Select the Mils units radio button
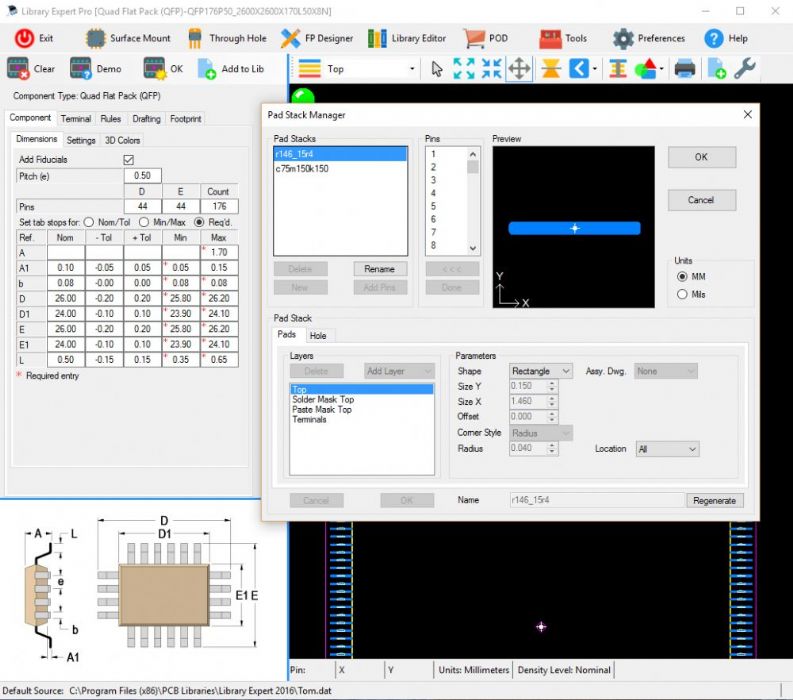The height and width of the screenshot is (700, 793). coord(683,294)
